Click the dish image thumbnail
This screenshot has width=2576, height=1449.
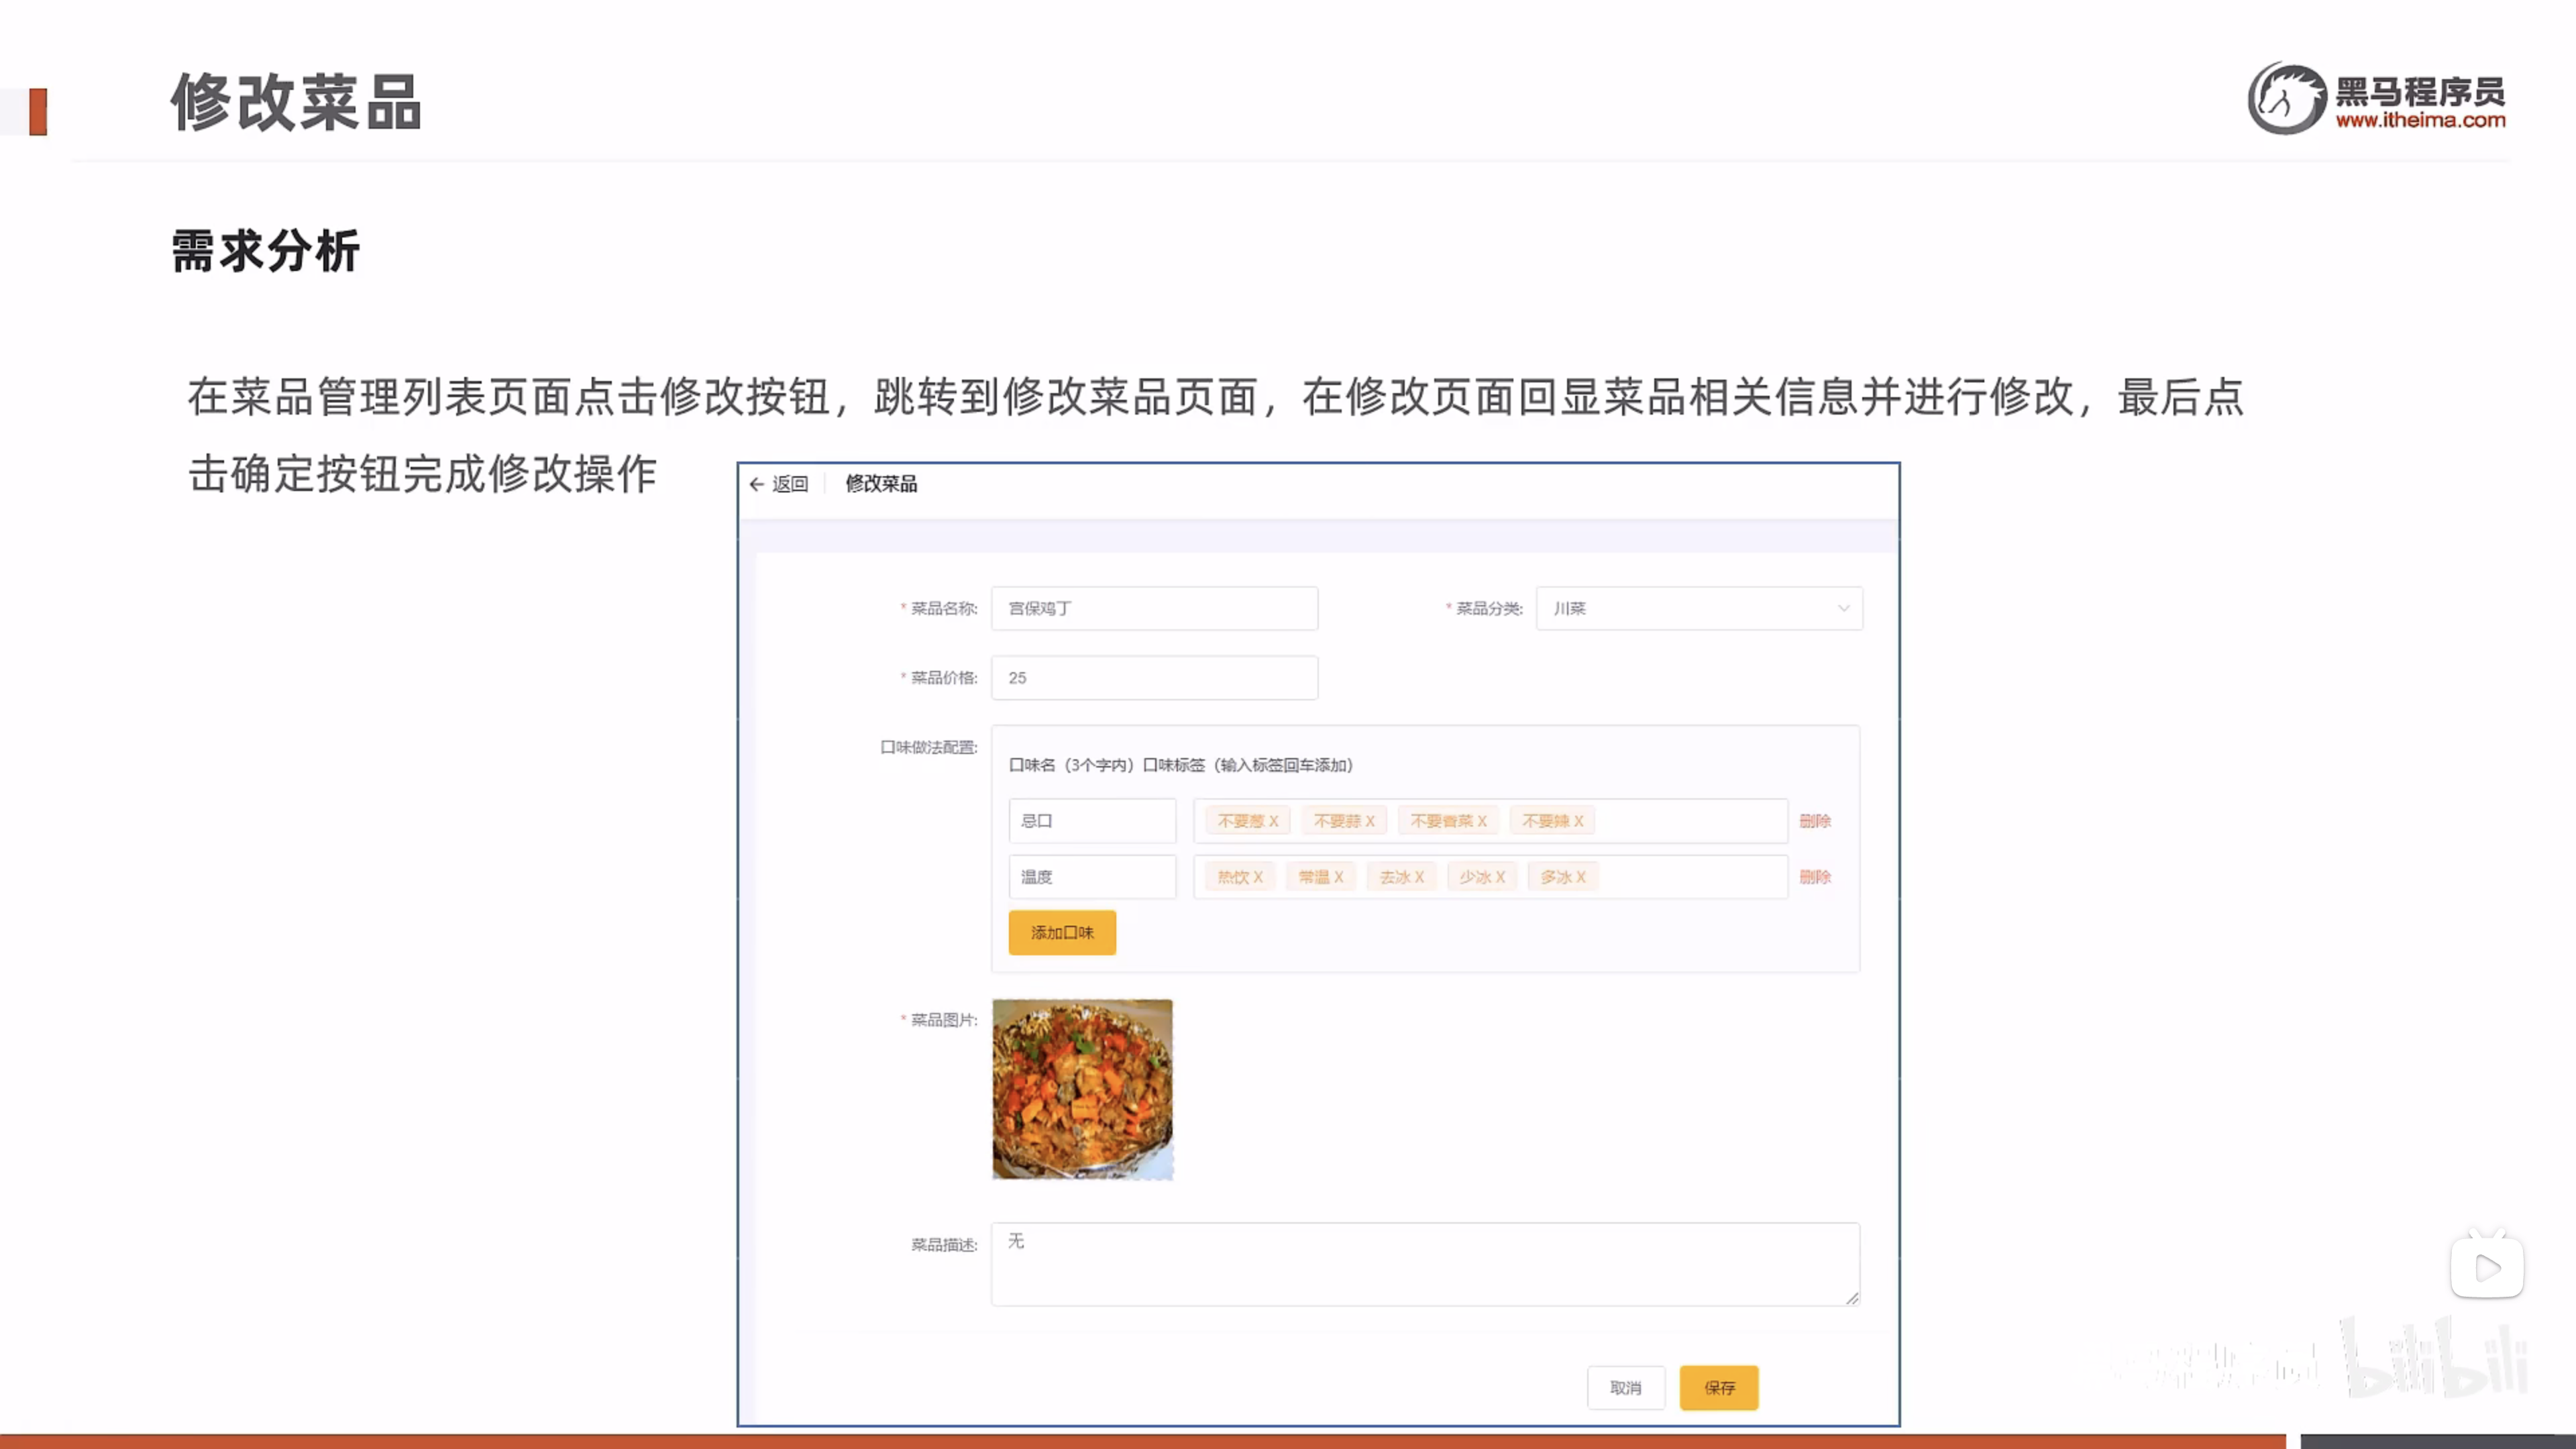pyautogui.click(x=1082, y=1089)
